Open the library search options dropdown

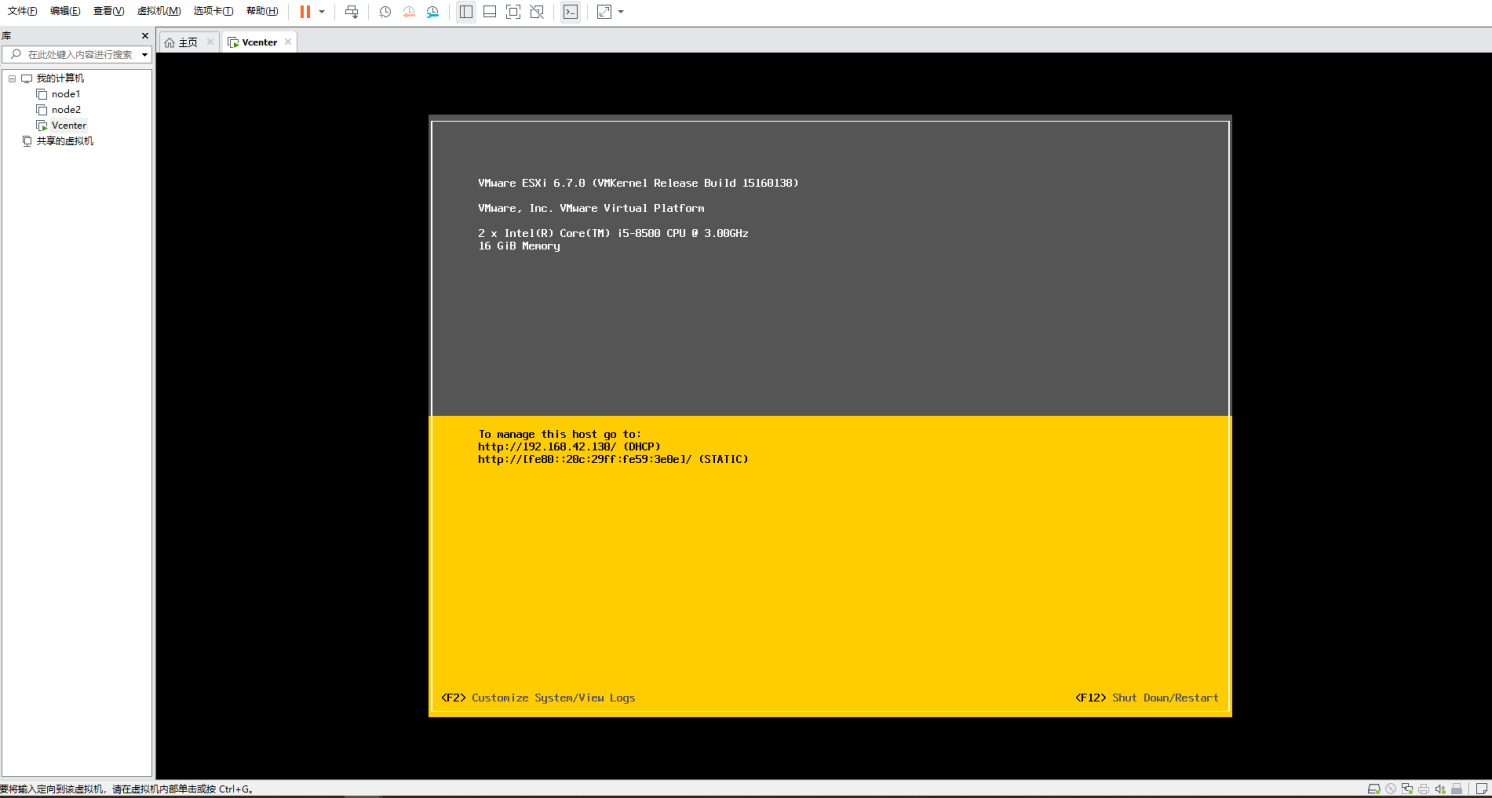[145, 54]
